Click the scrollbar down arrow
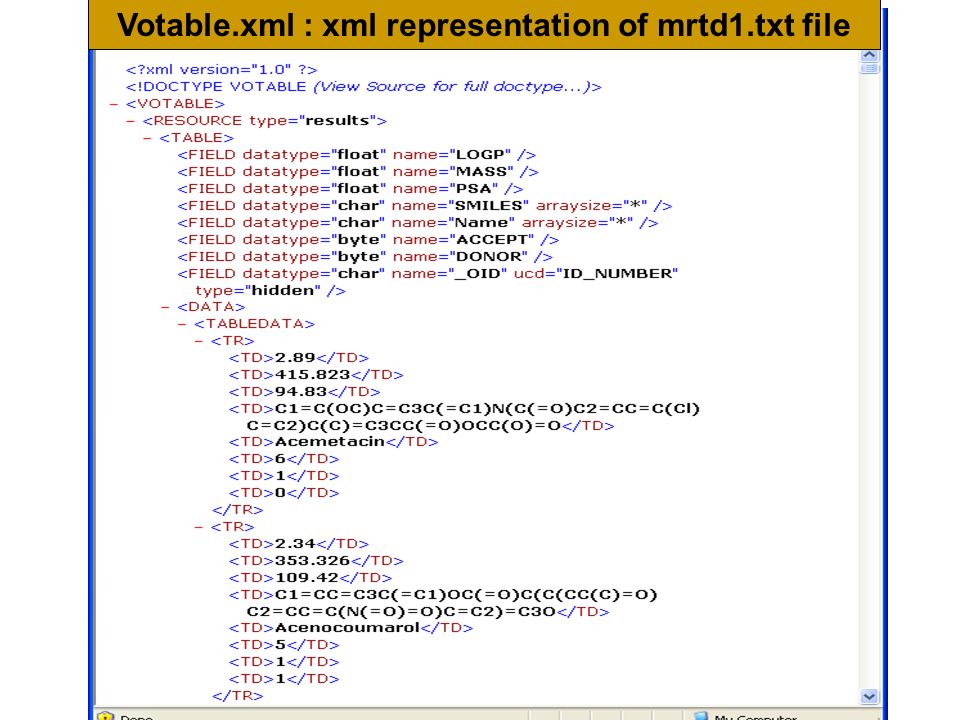This screenshot has width=960, height=720. point(869,696)
